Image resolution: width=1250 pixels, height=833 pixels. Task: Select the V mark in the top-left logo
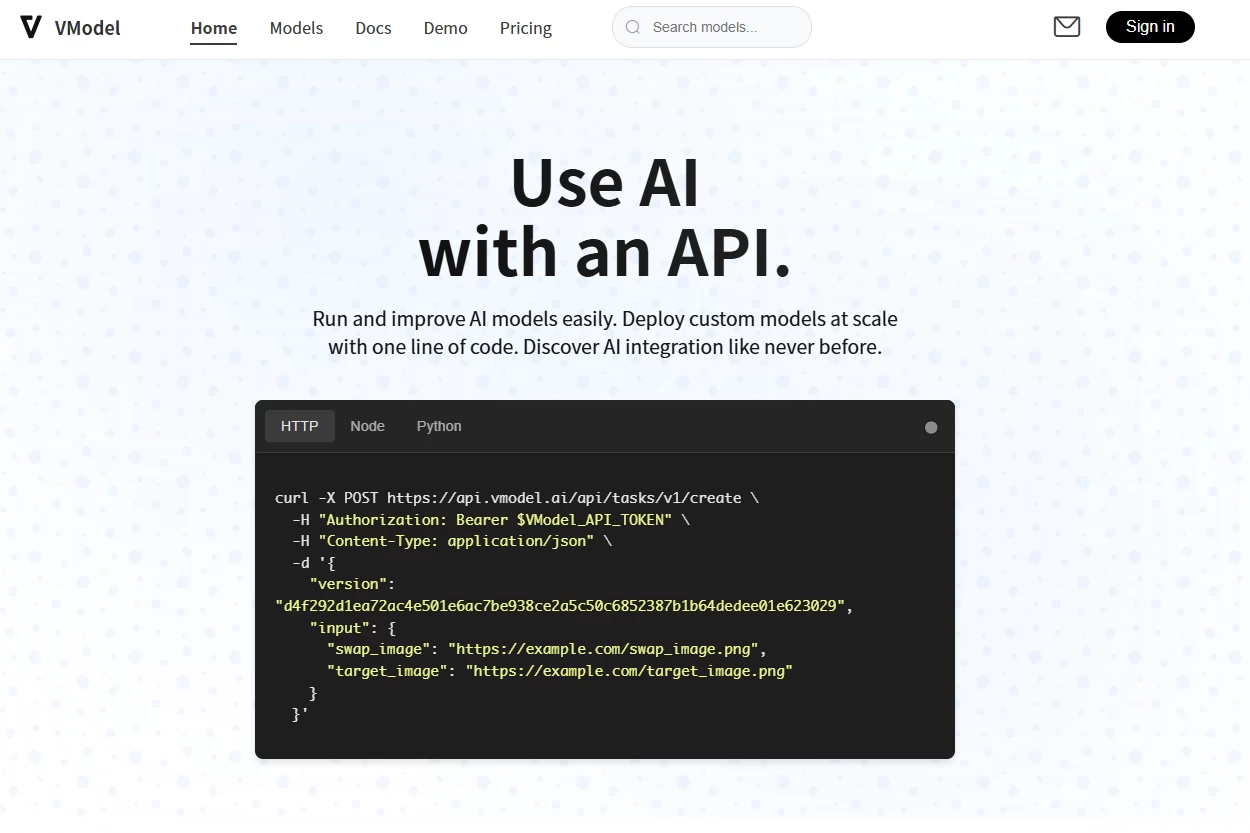[31, 27]
